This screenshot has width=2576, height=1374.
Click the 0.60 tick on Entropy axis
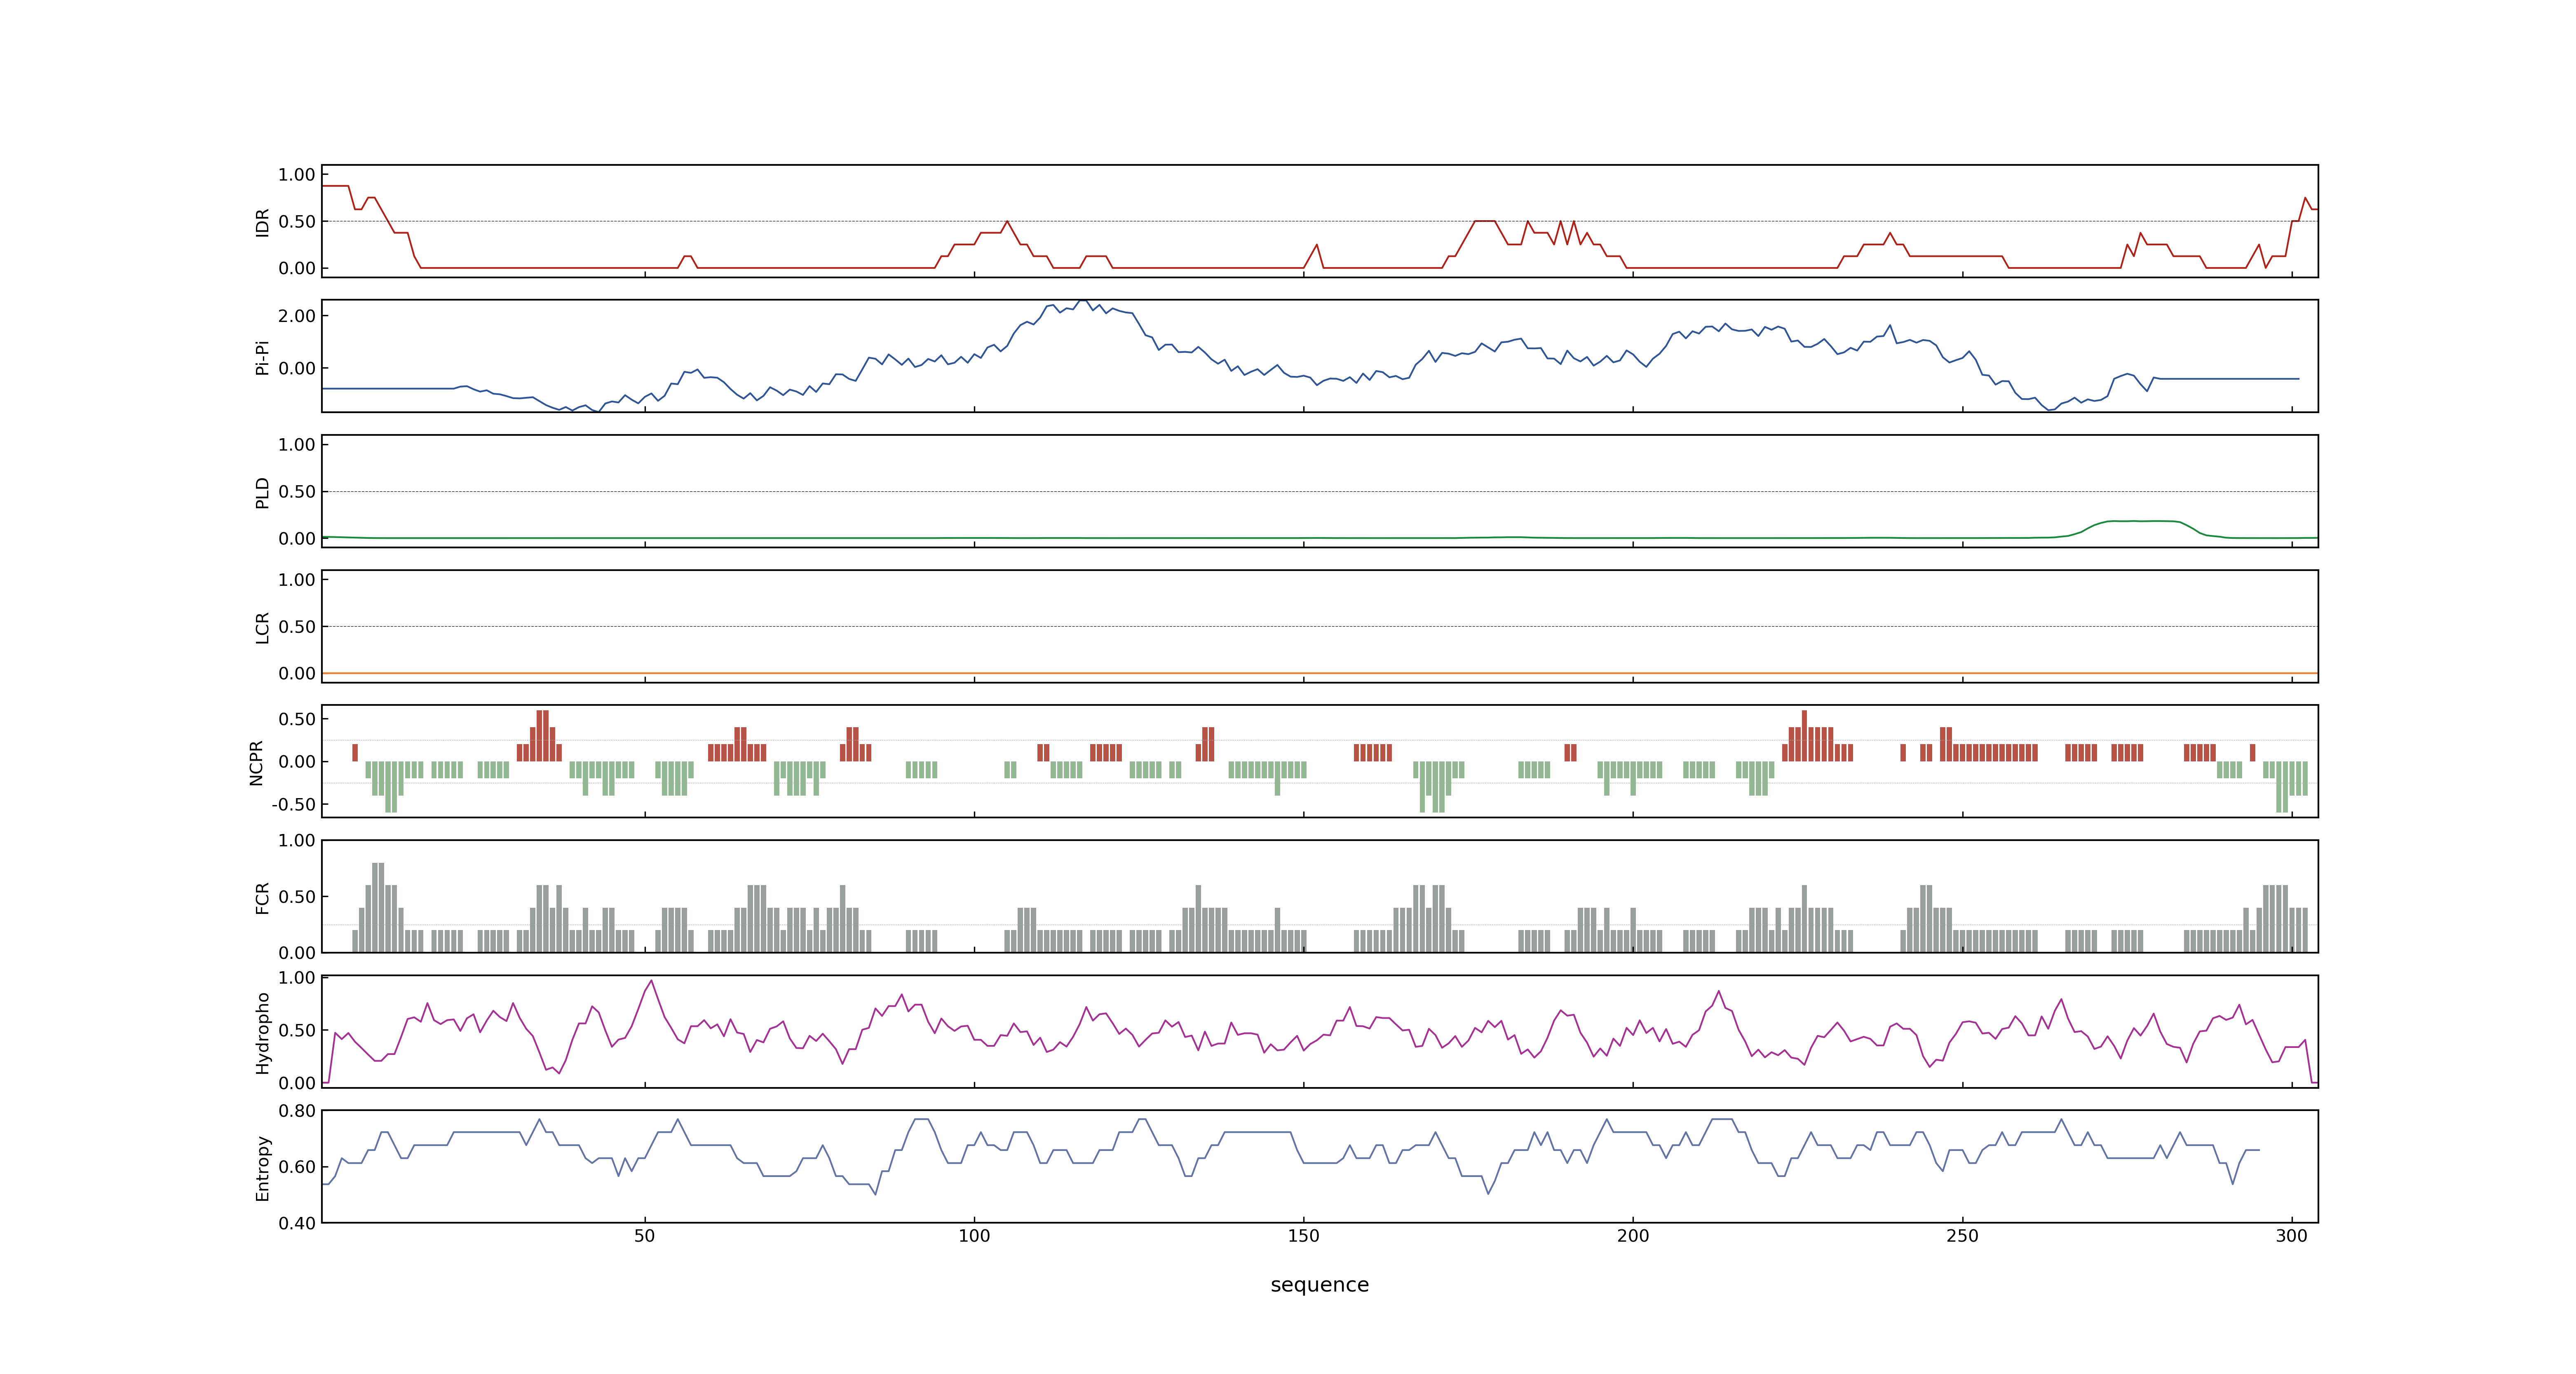click(x=297, y=1167)
